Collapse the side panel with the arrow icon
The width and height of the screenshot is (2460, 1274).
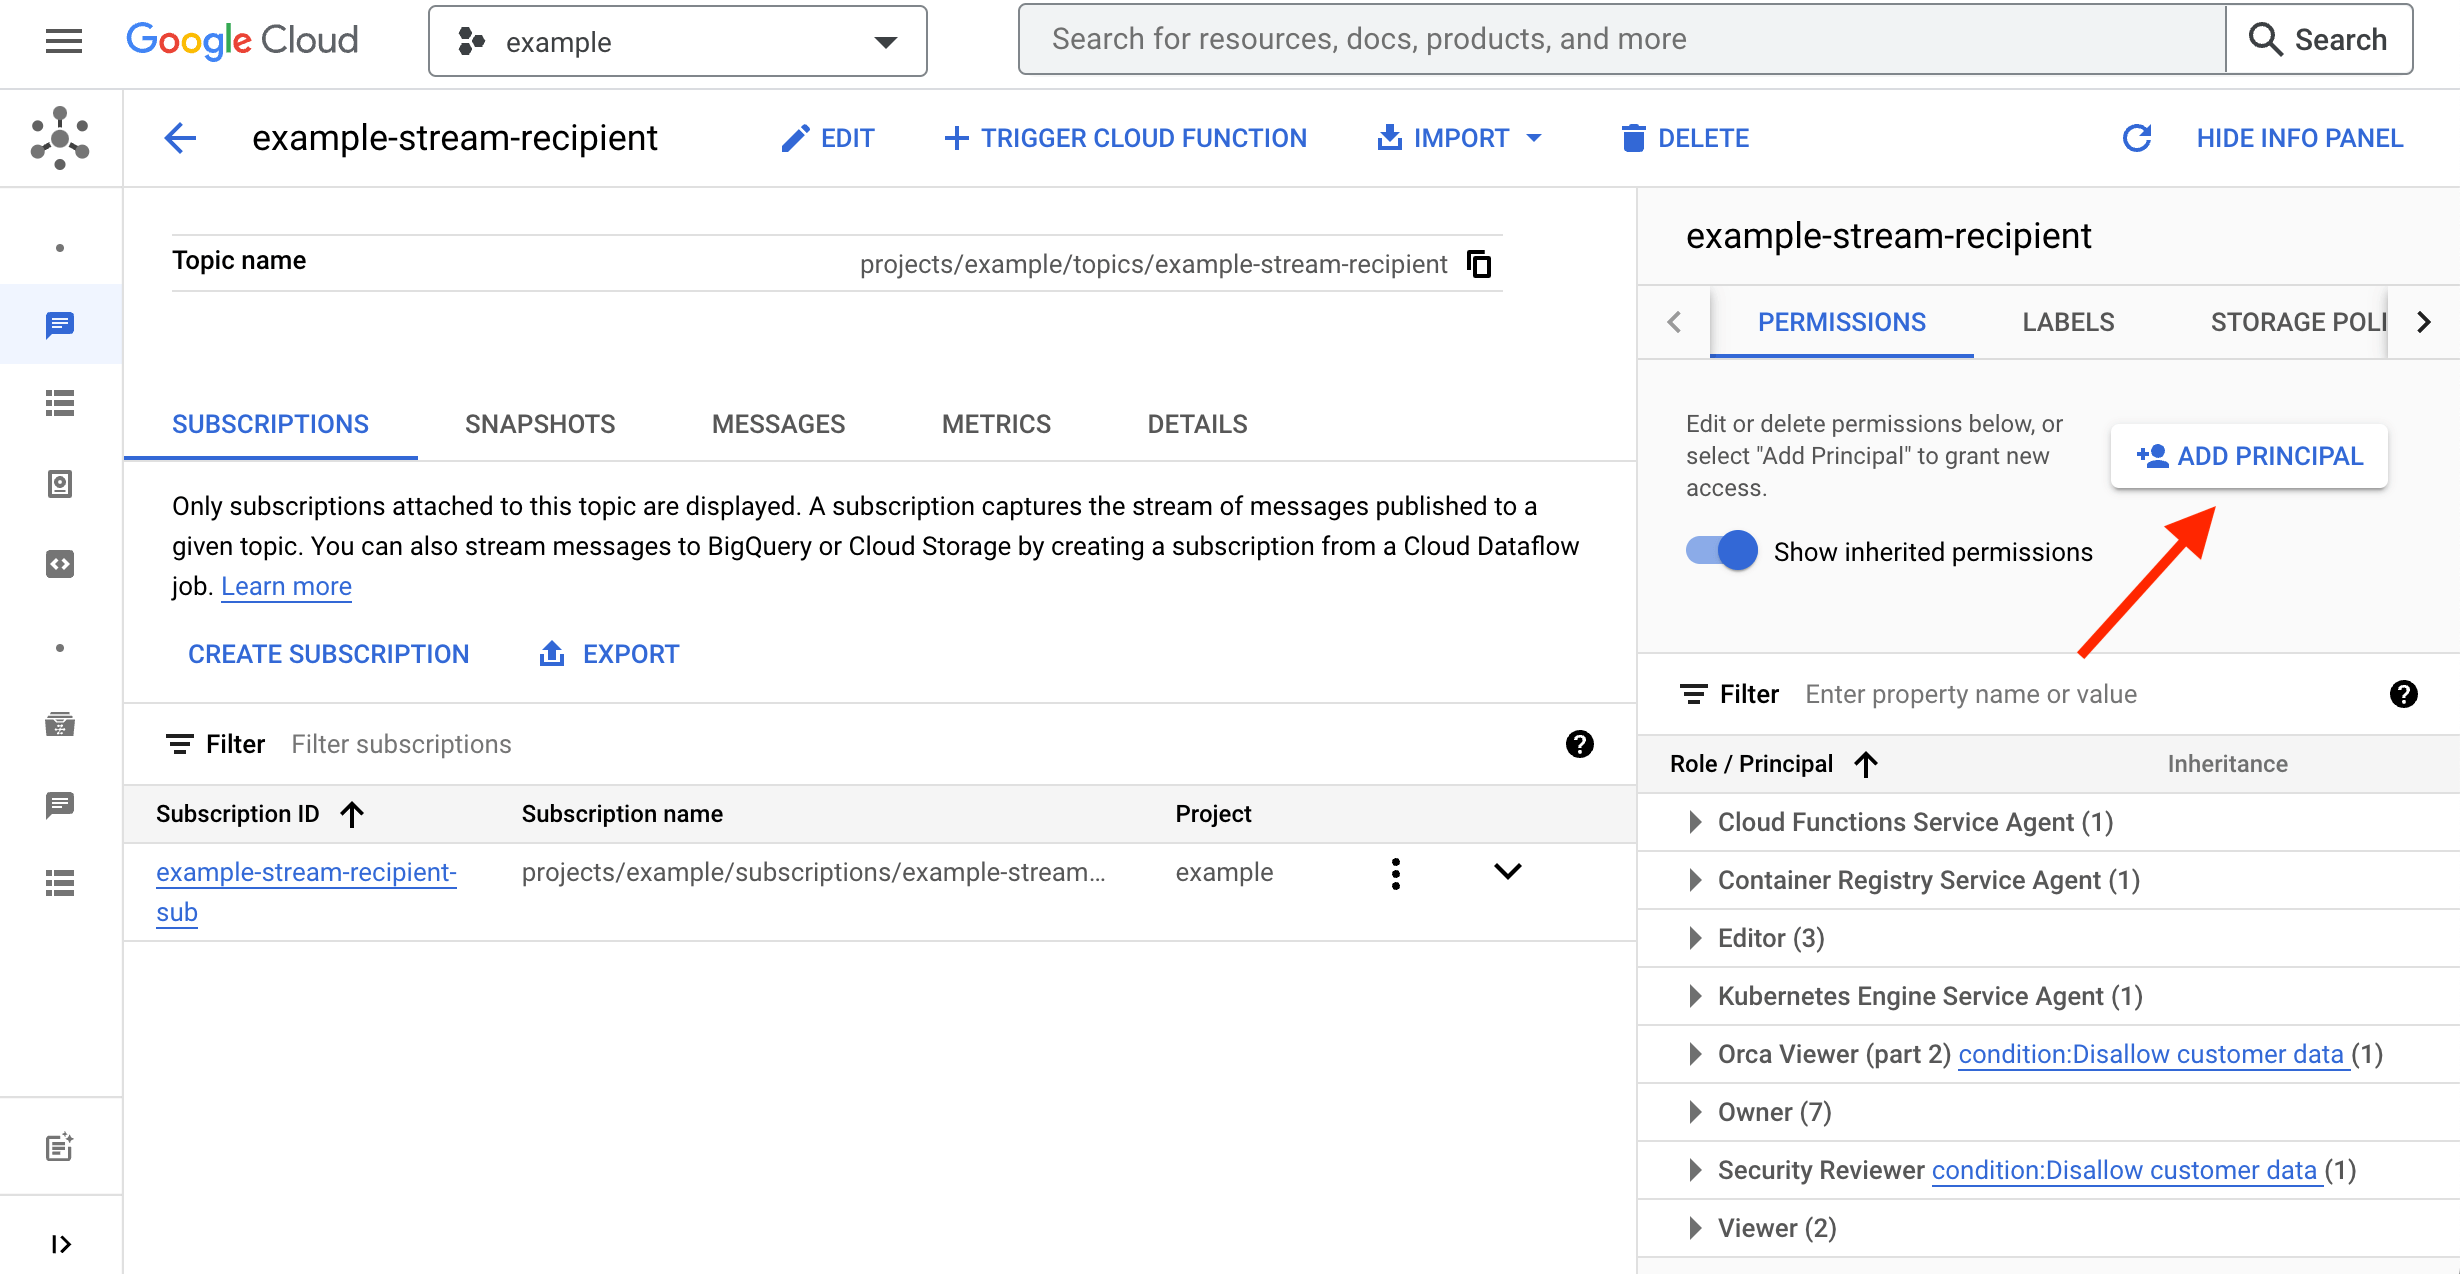[x=61, y=1243]
